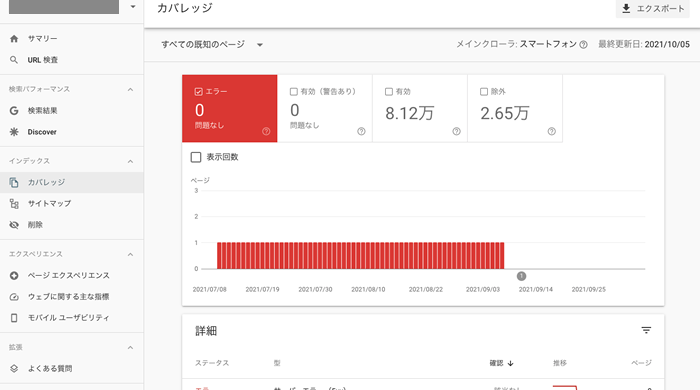Open 削除 in the sidebar
This screenshot has height=390, width=700.
(71, 225)
